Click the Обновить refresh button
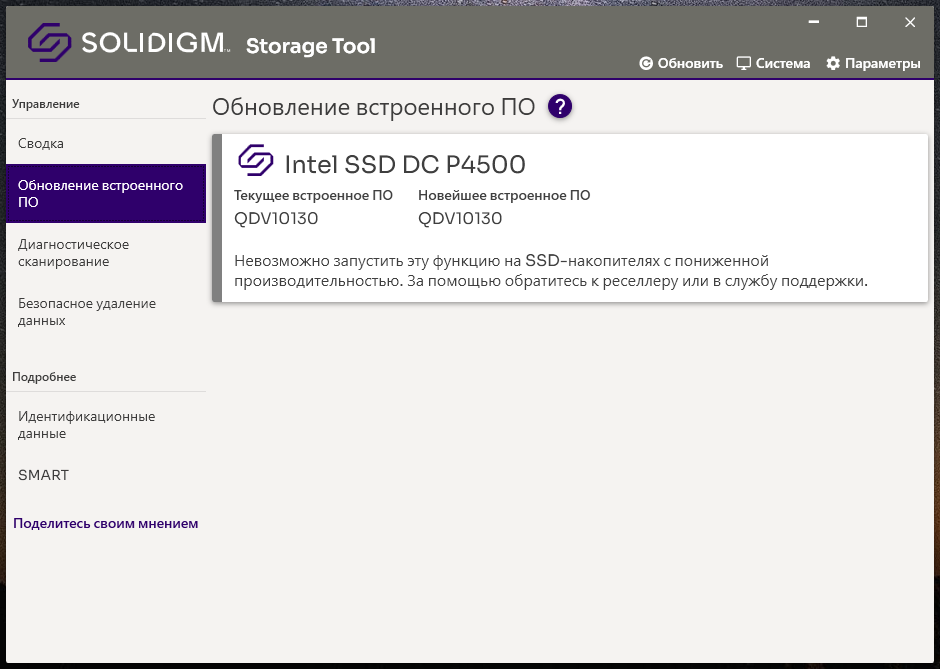 coord(681,64)
